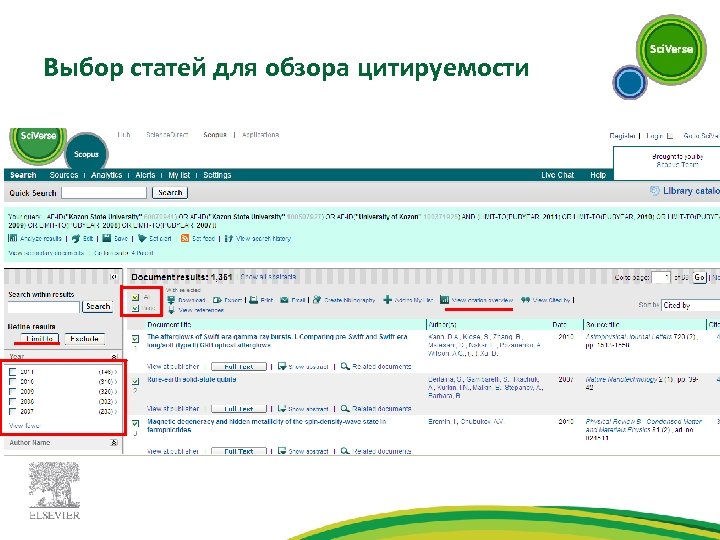Click the Search within results input field
720x540 pixels.
coord(44,307)
